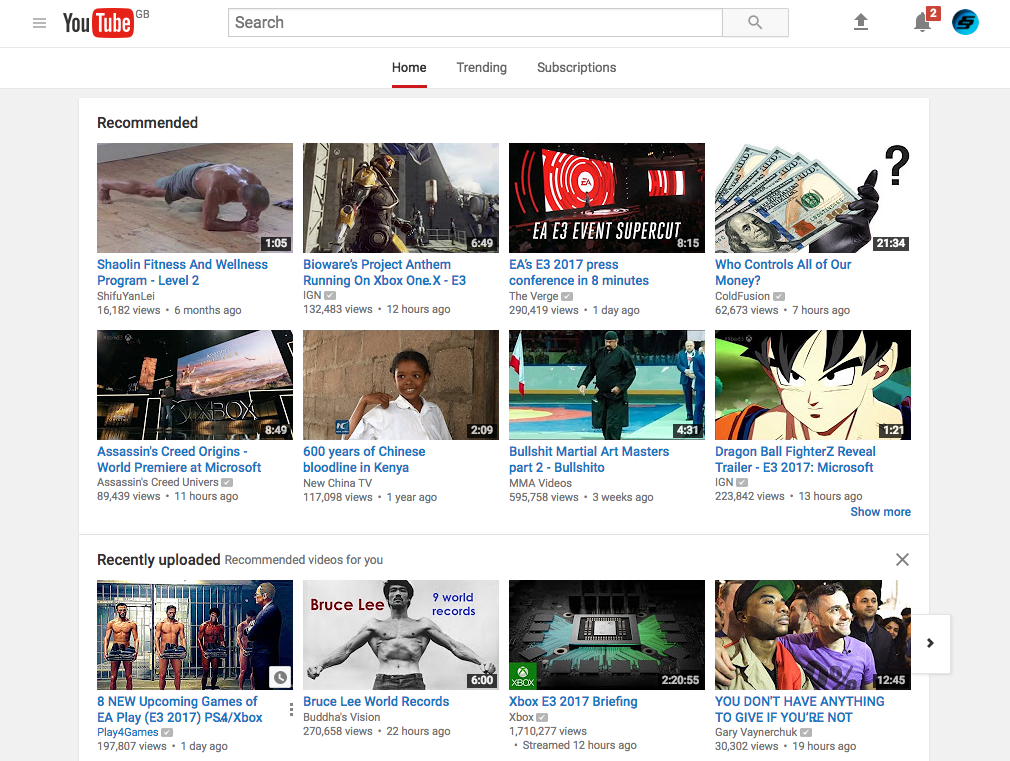Open the ShifuYanLei channel

click(126, 296)
